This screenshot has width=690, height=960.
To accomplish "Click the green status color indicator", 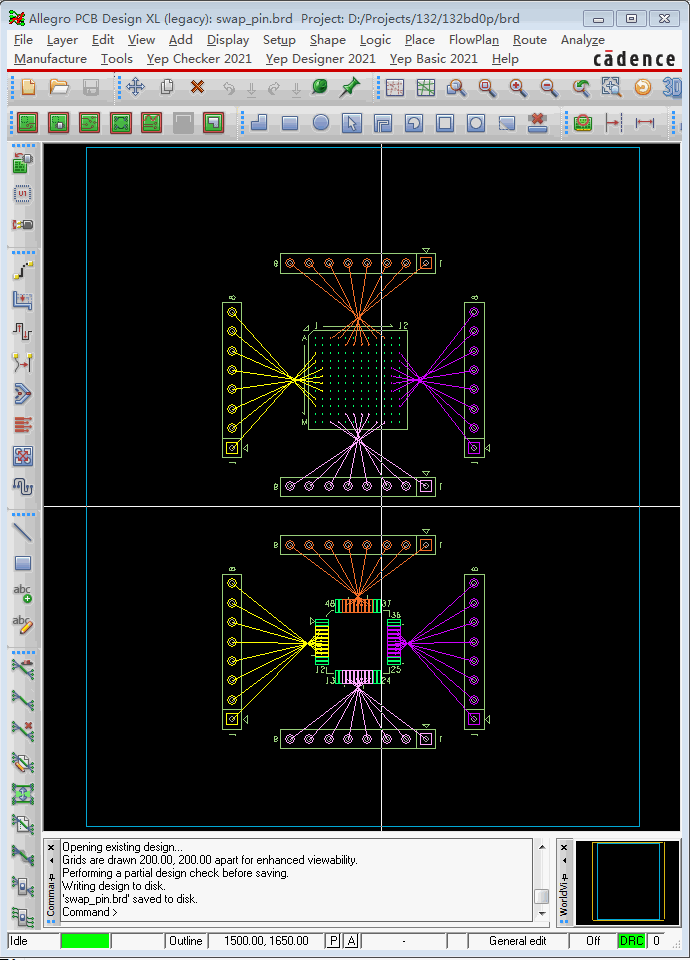I will (85, 941).
